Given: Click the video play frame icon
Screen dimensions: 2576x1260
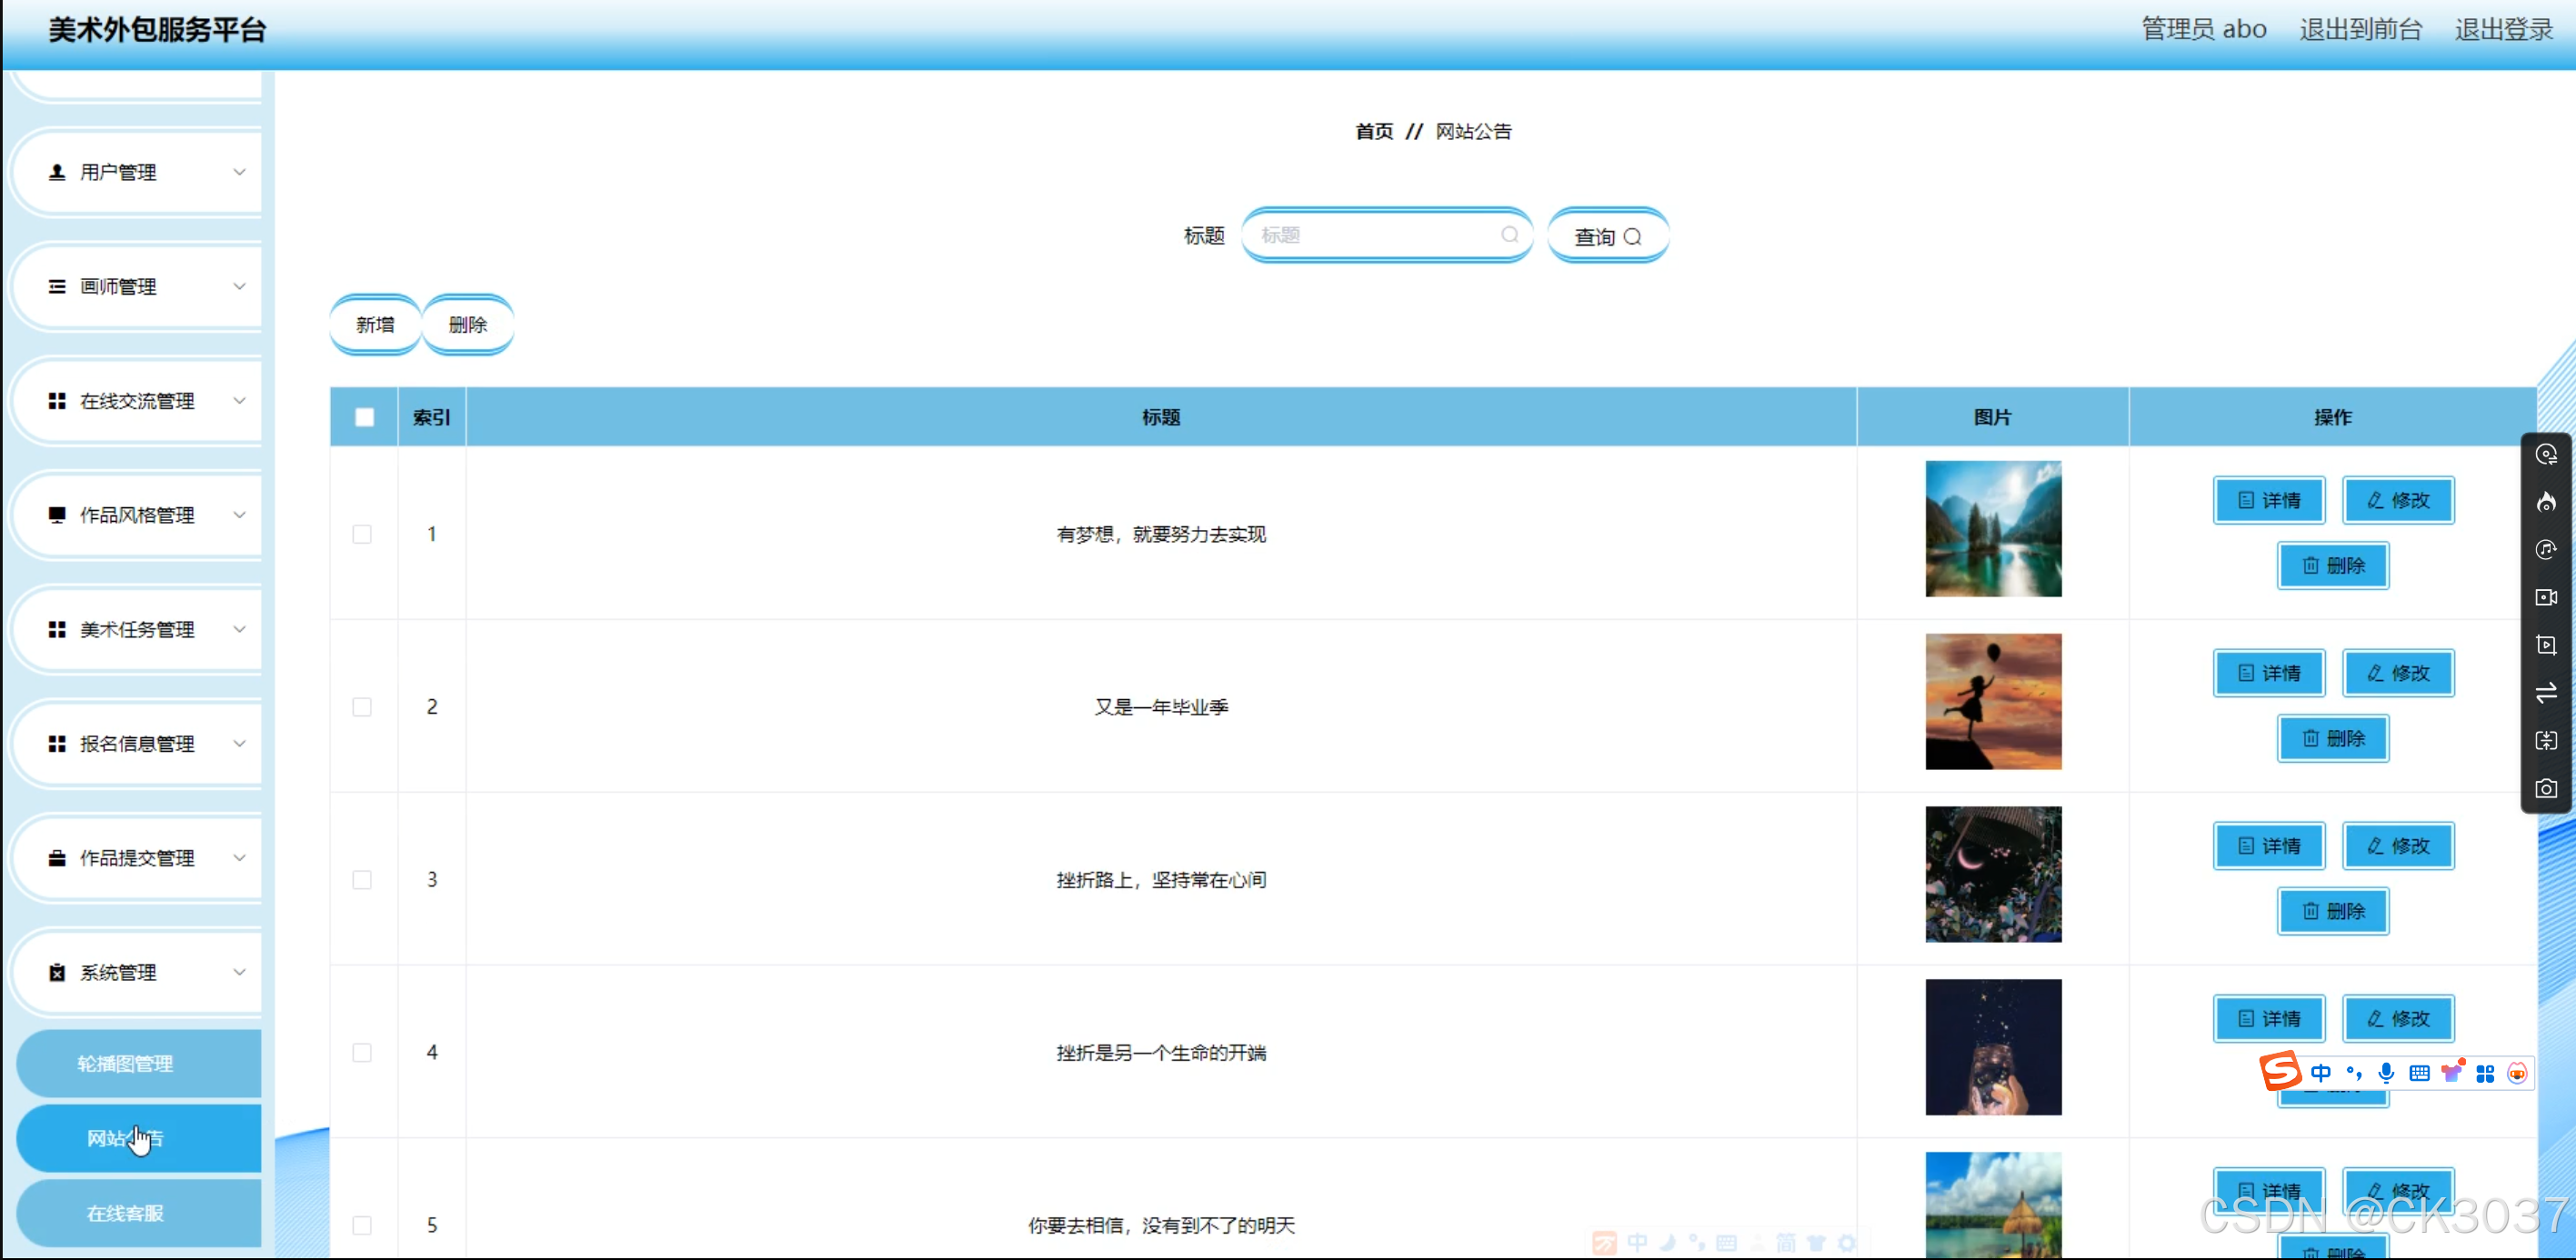Looking at the screenshot, I should (x=2547, y=645).
